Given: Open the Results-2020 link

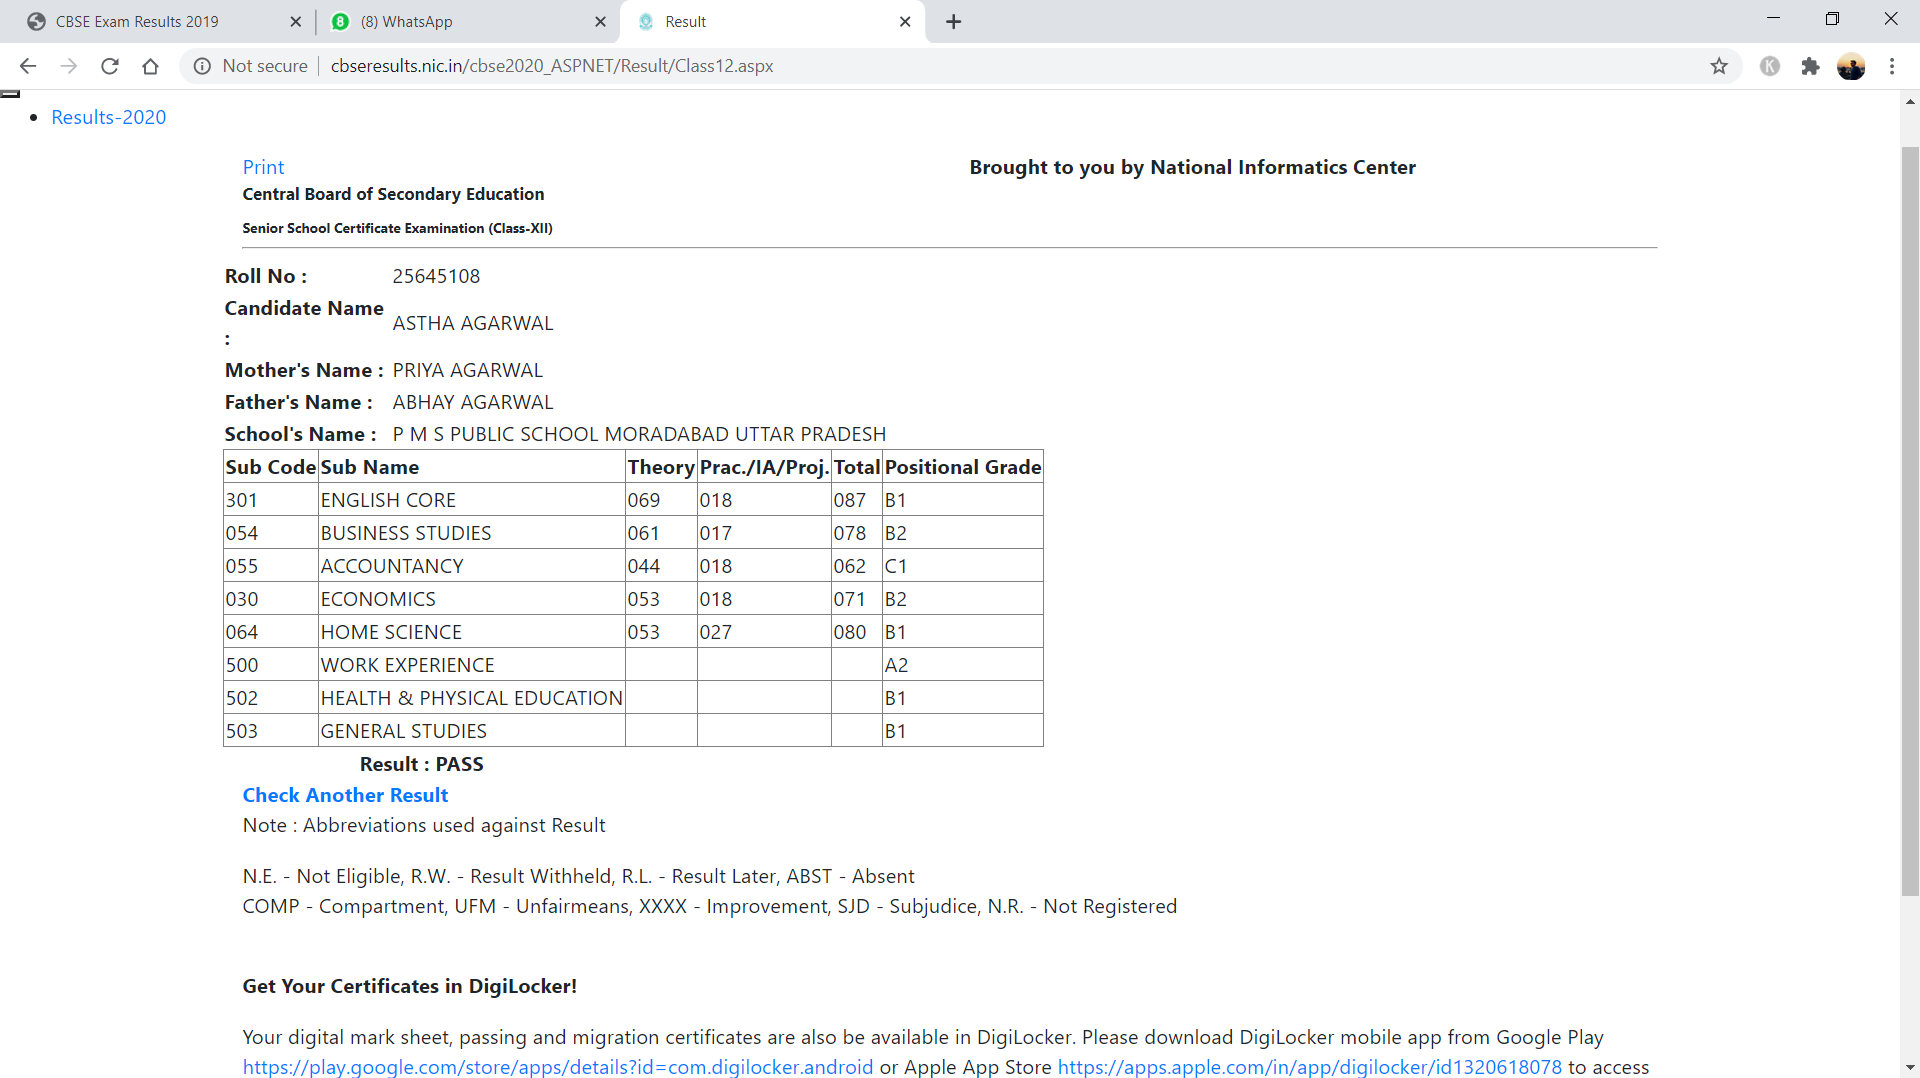Looking at the screenshot, I should [x=108, y=117].
